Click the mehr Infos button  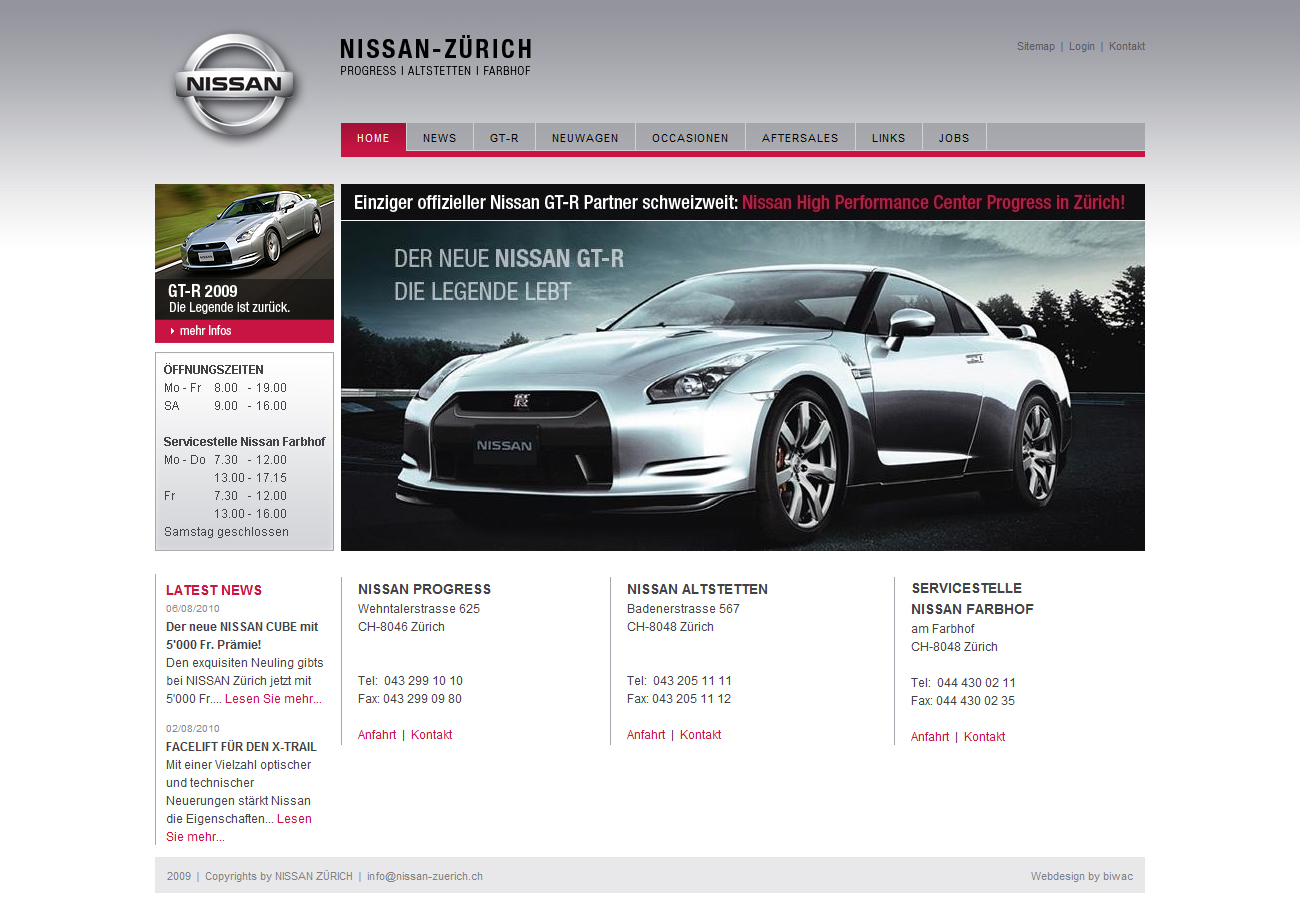244,331
